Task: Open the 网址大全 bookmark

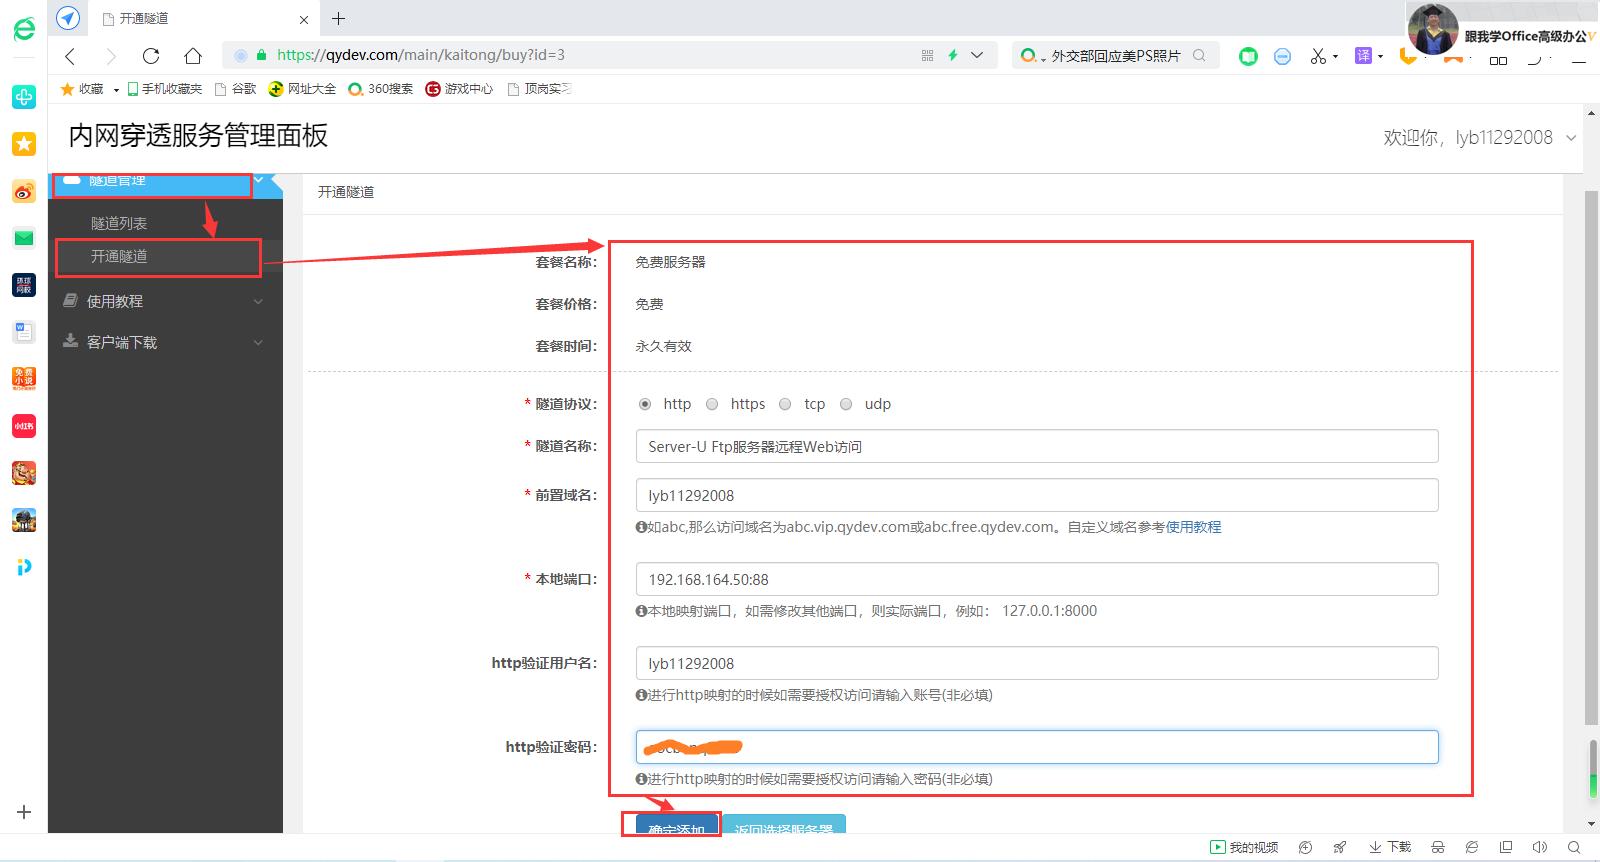Action: click(x=303, y=89)
